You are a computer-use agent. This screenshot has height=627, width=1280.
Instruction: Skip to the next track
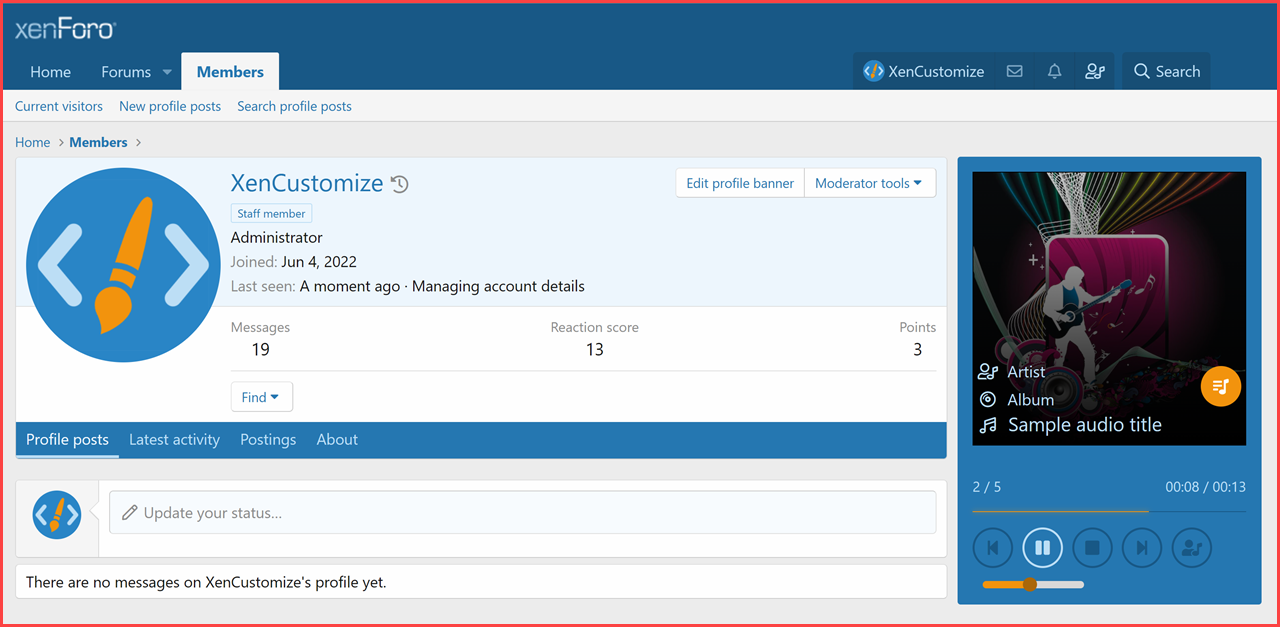1142,548
